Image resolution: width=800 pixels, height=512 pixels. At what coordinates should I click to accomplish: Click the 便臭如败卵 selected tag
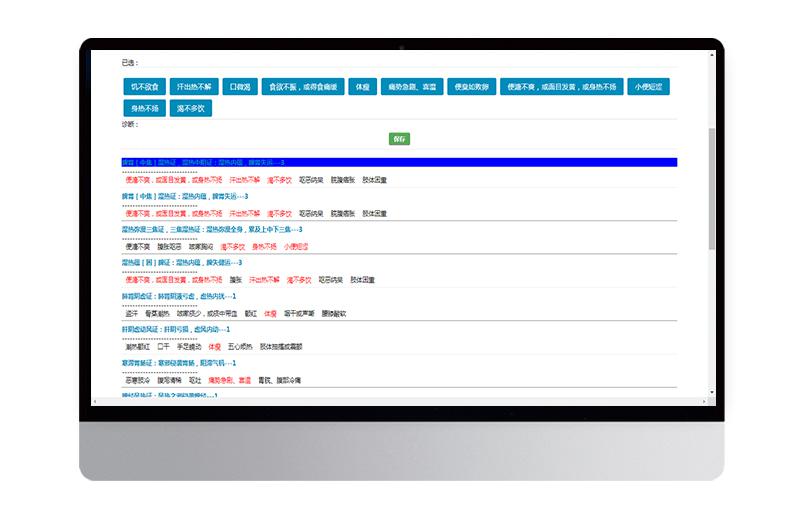(471, 87)
